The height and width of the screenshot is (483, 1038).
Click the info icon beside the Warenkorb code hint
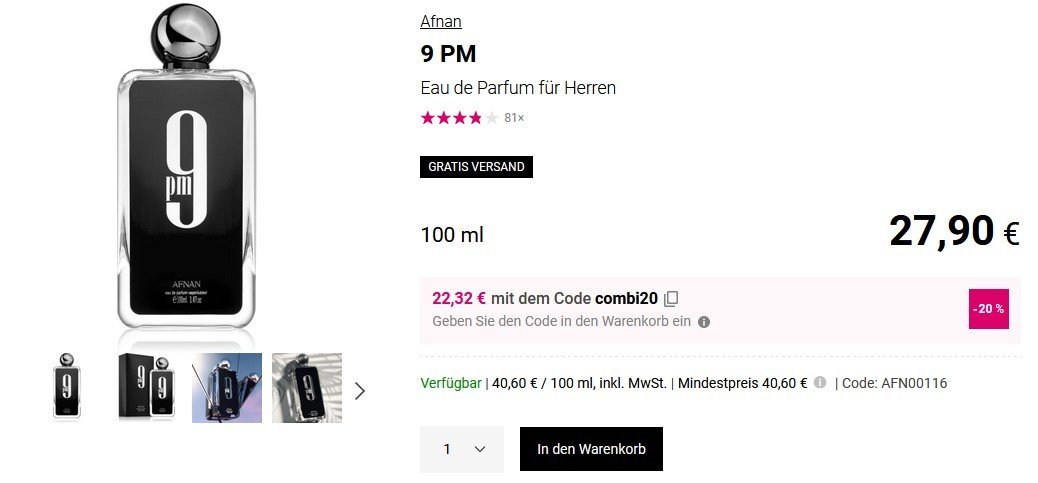click(704, 322)
